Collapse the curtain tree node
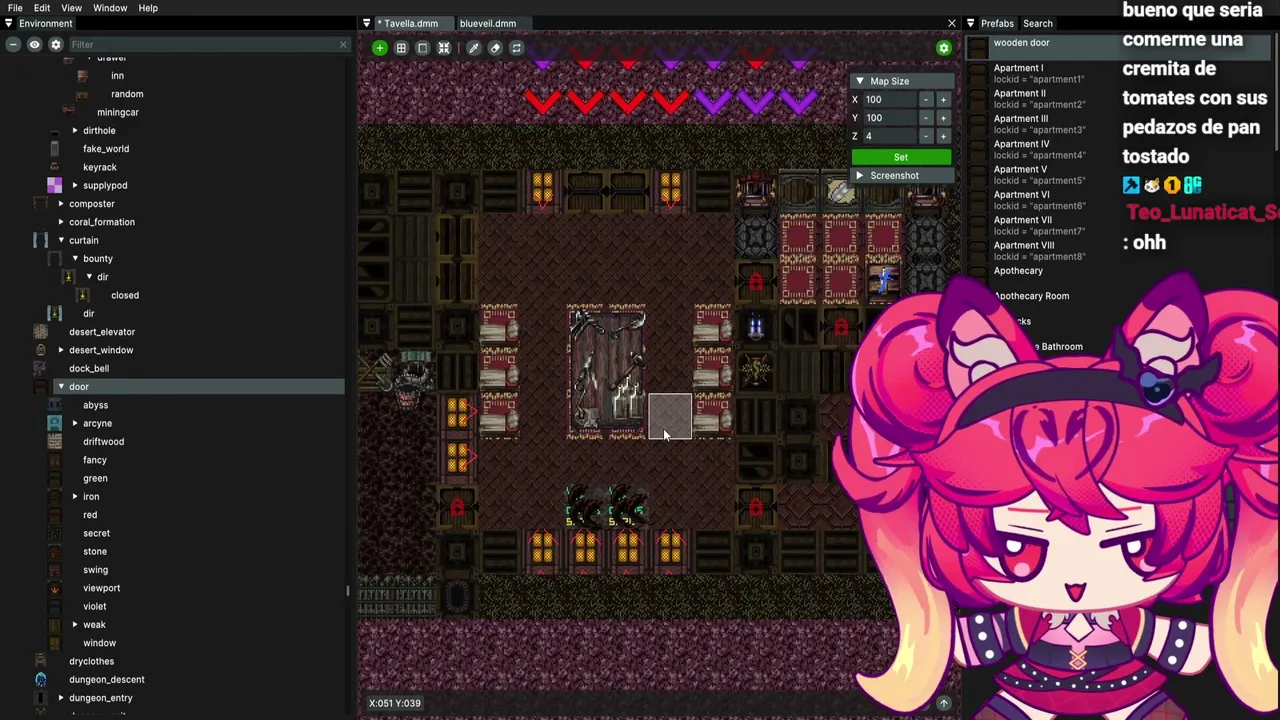This screenshot has width=1280, height=720. click(x=61, y=241)
